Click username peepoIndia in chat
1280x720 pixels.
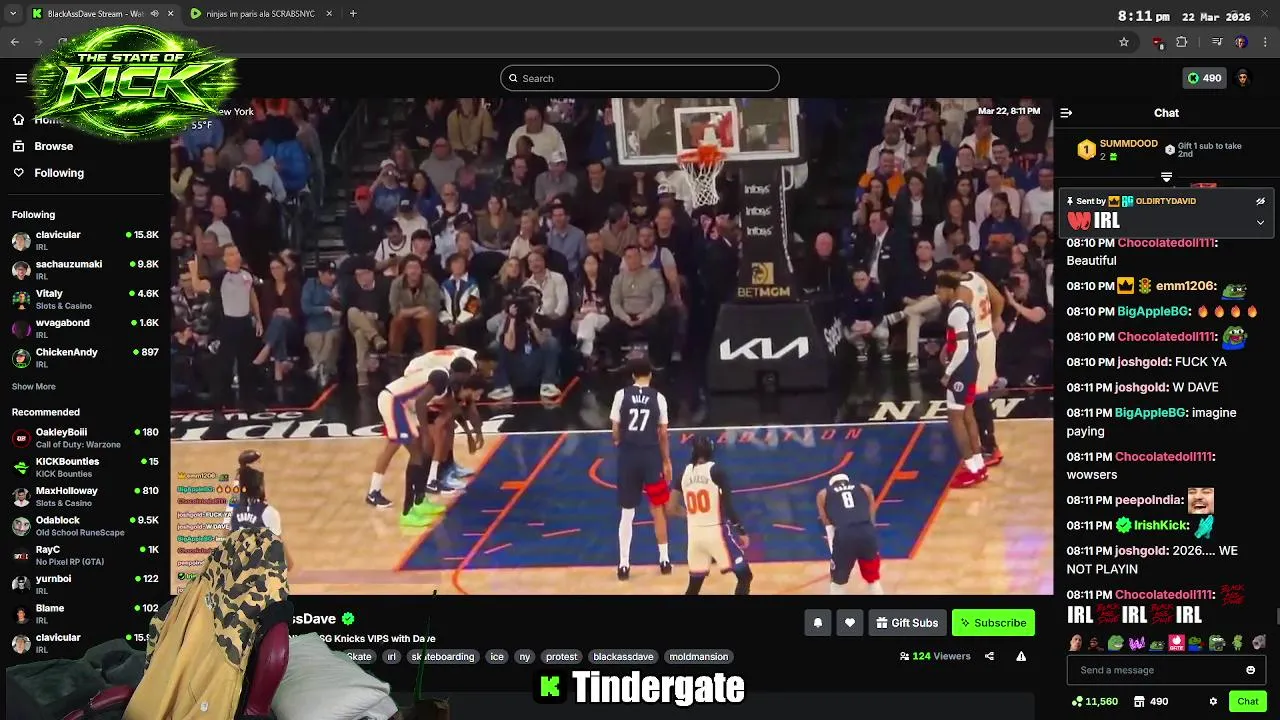(1149, 500)
